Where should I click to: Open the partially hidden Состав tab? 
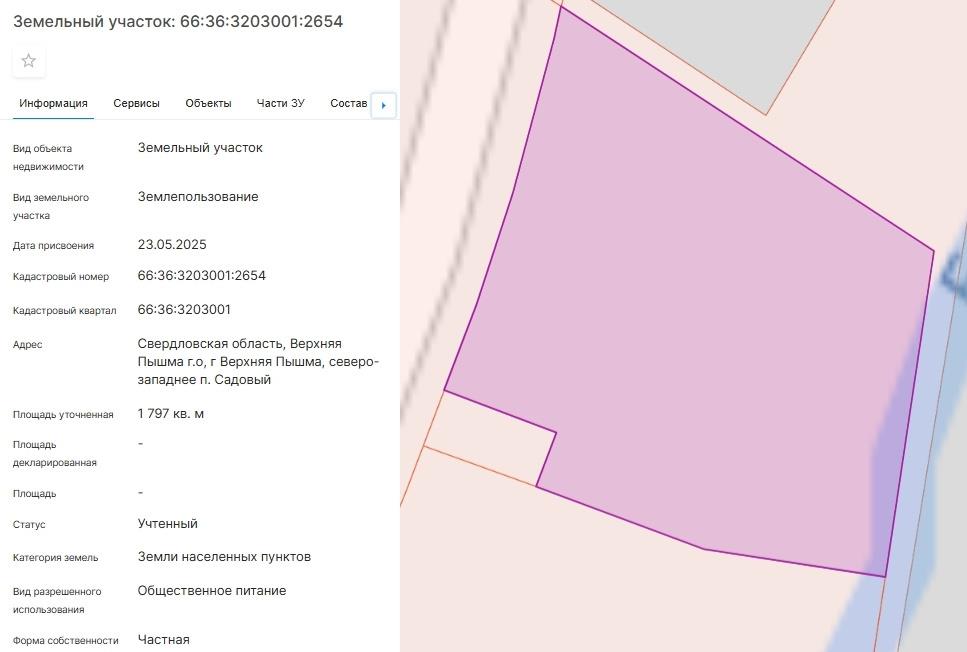pyautogui.click(x=348, y=103)
